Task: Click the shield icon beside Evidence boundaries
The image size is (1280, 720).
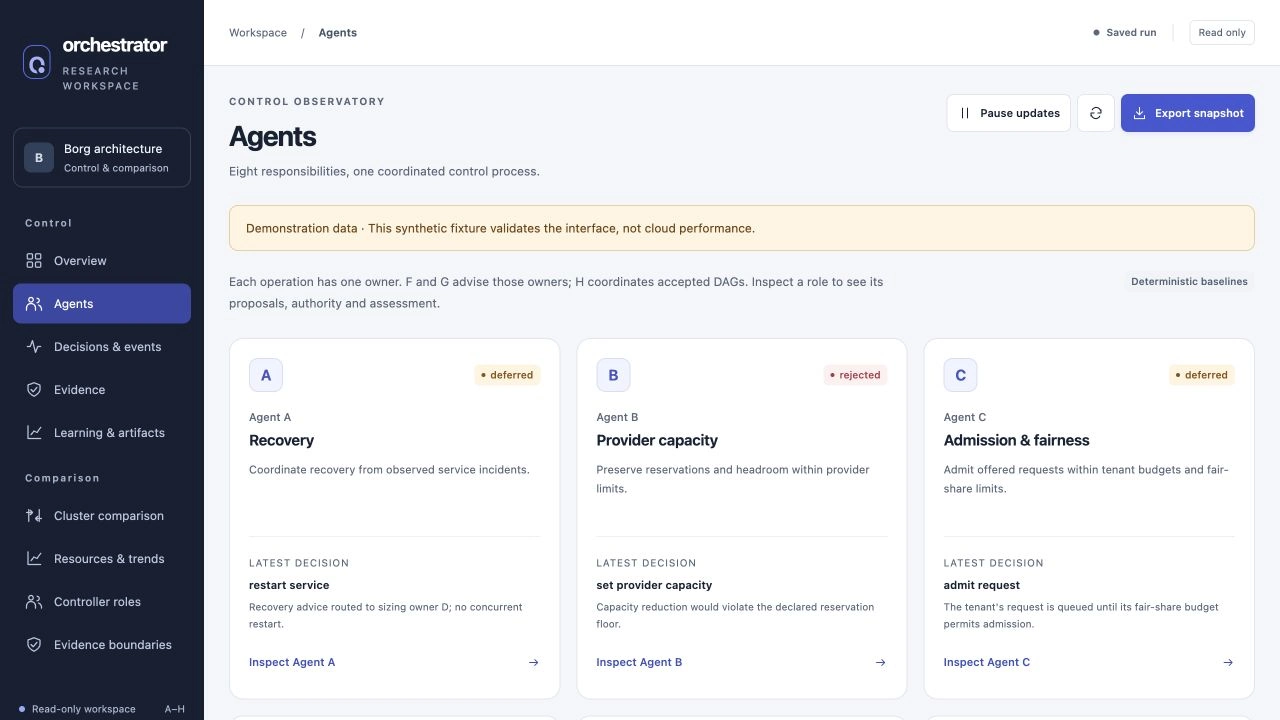Action: [x=34, y=645]
